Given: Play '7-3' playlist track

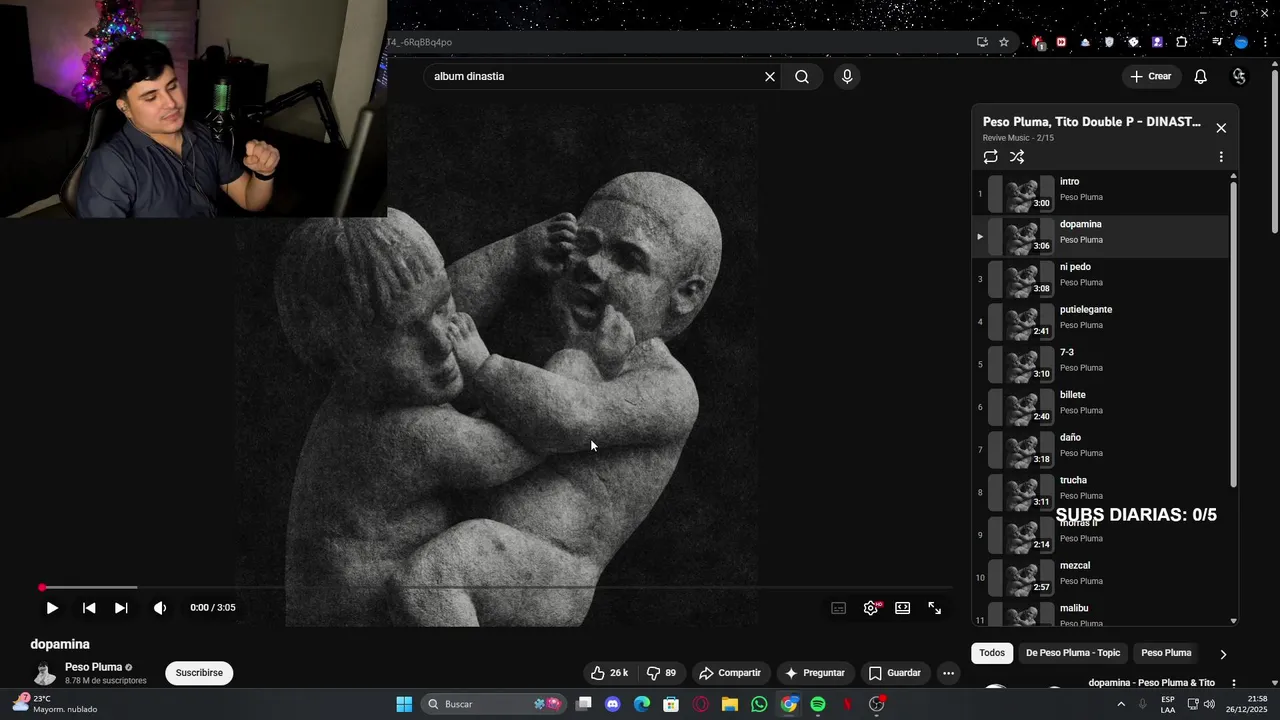Looking at the screenshot, I should click(1100, 365).
